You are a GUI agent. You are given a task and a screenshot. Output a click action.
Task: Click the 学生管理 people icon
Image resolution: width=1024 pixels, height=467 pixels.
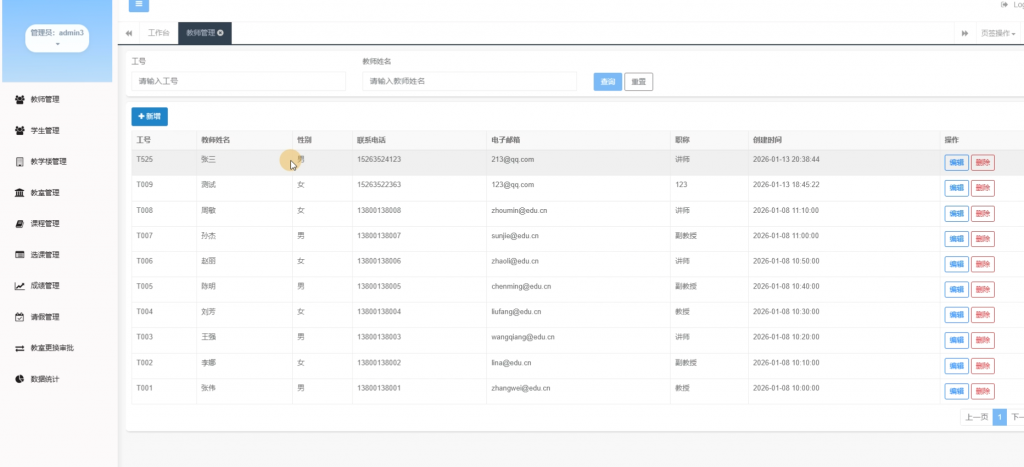point(20,131)
